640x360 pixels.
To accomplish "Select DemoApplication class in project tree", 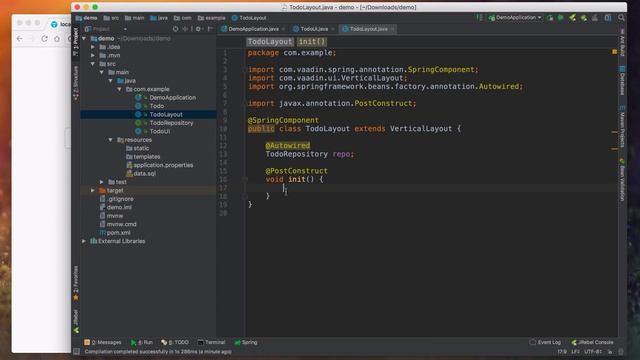I will (x=172, y=97).
